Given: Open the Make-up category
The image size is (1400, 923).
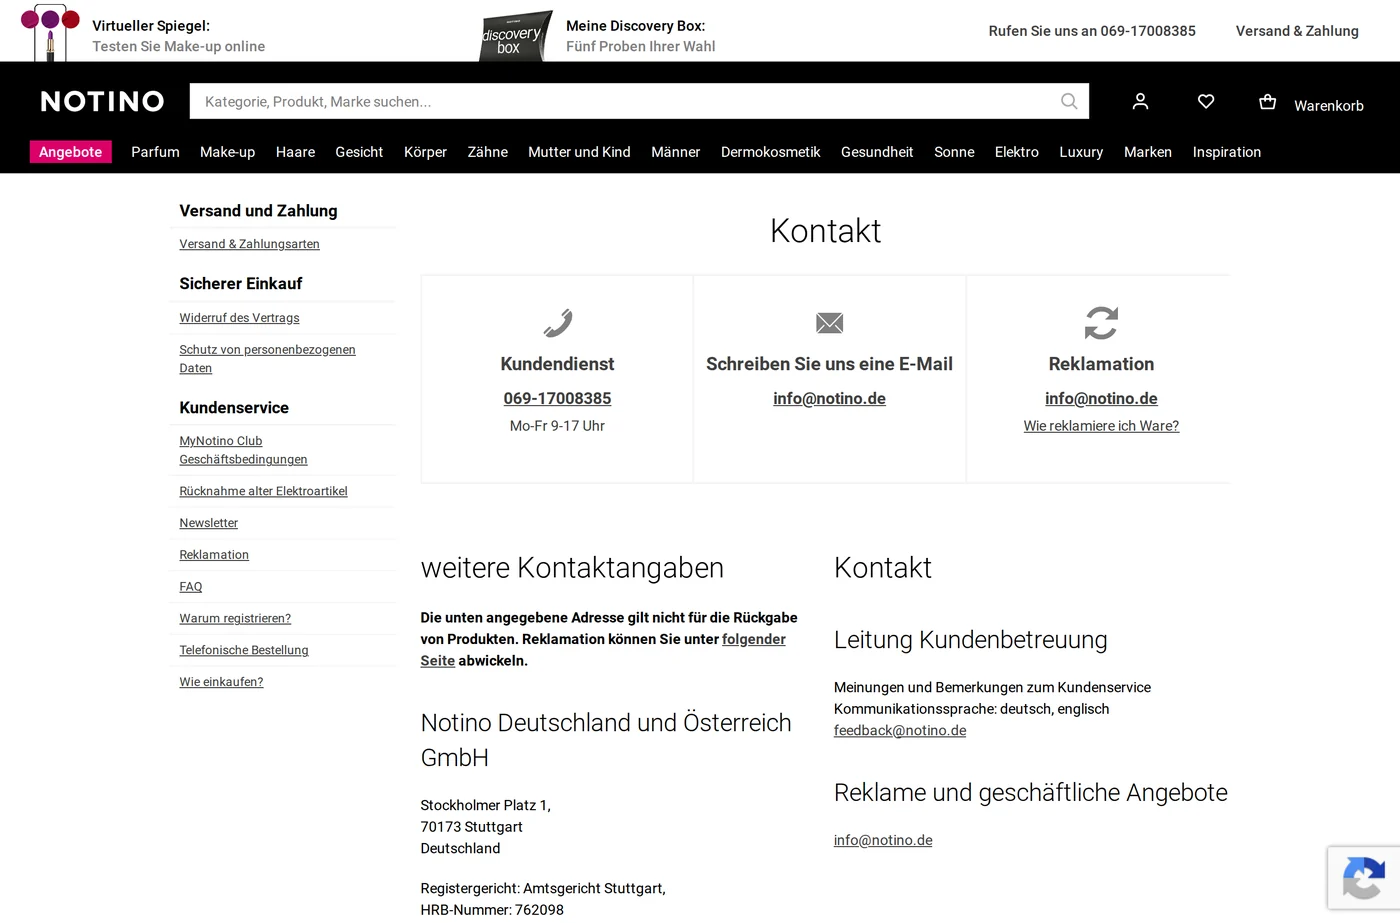Looking at the screenshot, I should (x=227, y=152).
